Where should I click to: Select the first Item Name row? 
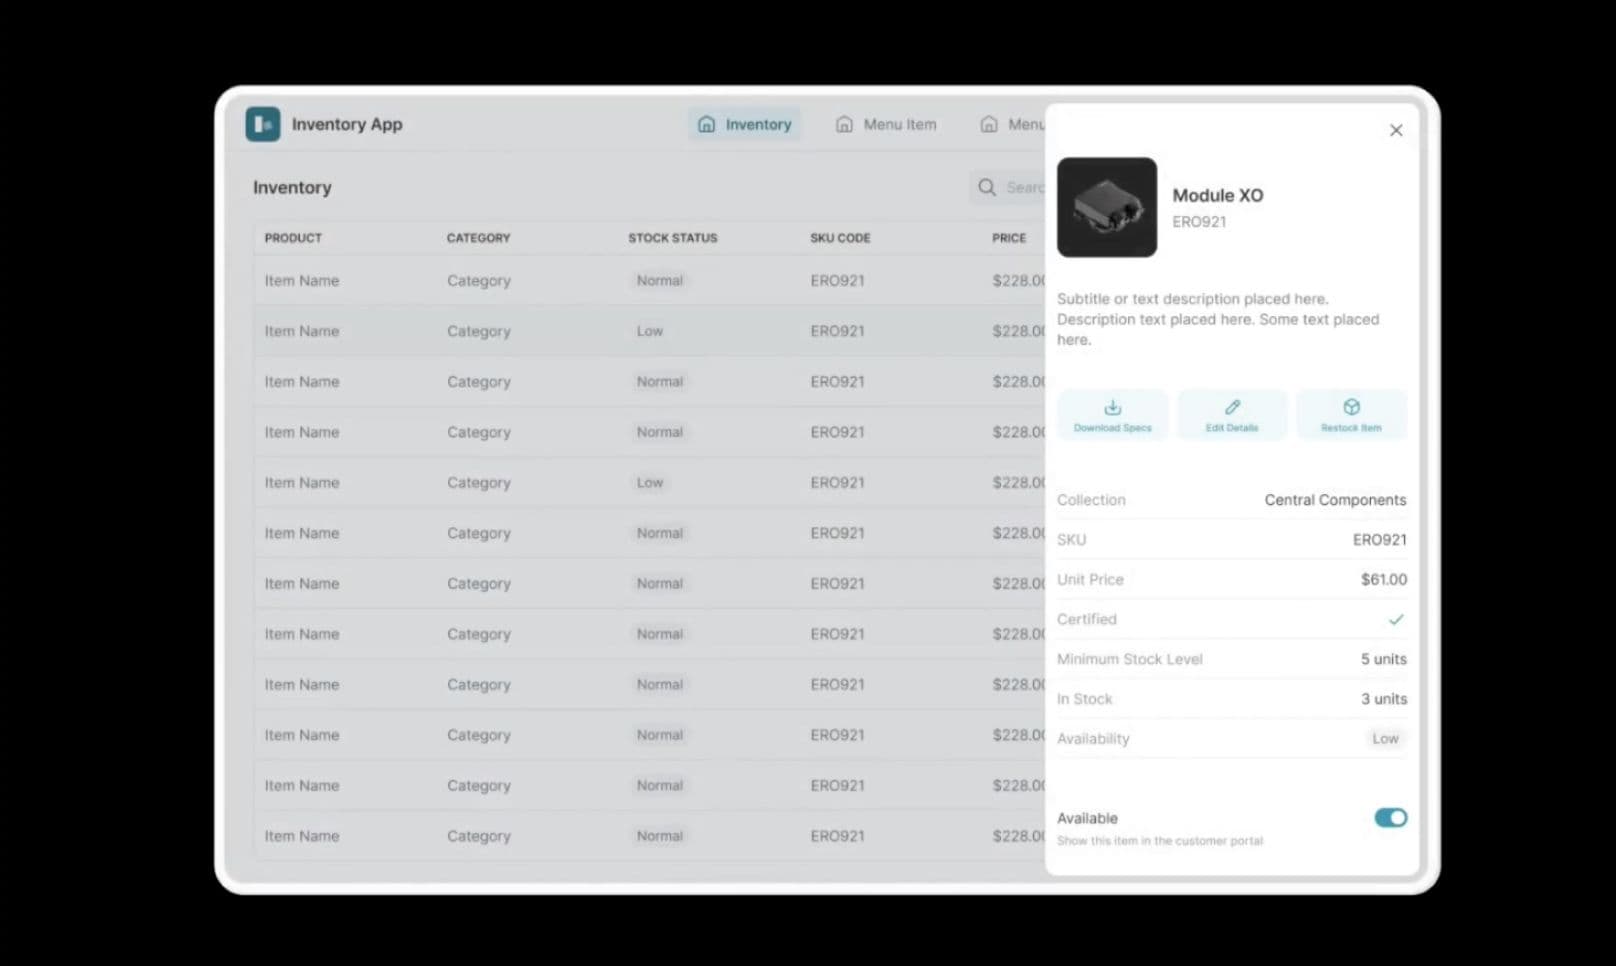[301, 281]
